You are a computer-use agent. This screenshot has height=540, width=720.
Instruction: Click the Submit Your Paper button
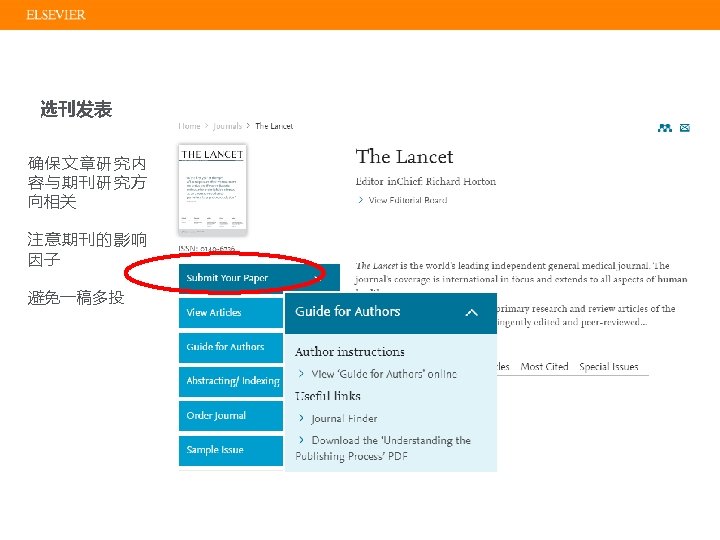[259, 277]
